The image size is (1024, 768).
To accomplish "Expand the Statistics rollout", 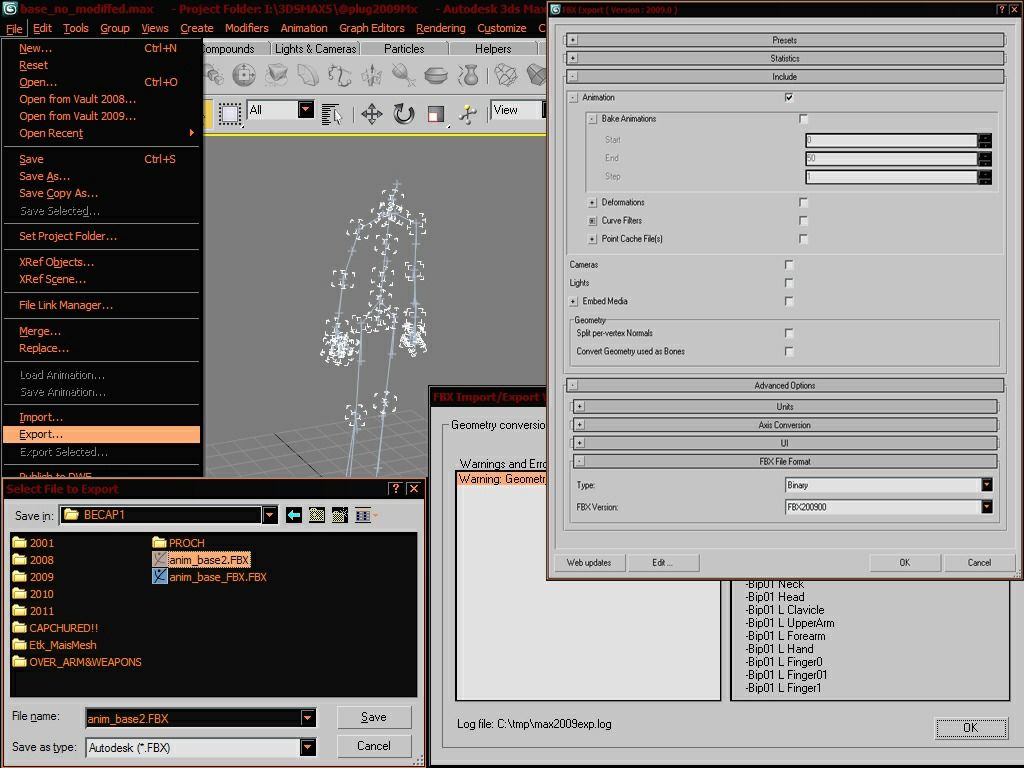I will (784, 58).
